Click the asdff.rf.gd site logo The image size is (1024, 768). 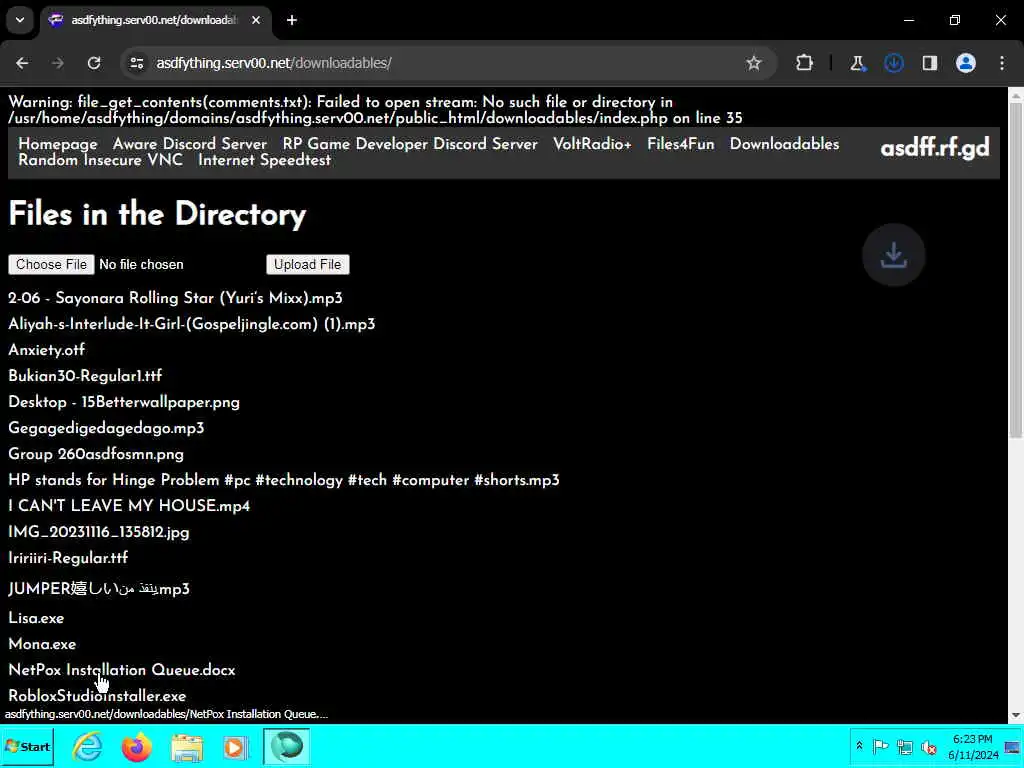(935, 148)
